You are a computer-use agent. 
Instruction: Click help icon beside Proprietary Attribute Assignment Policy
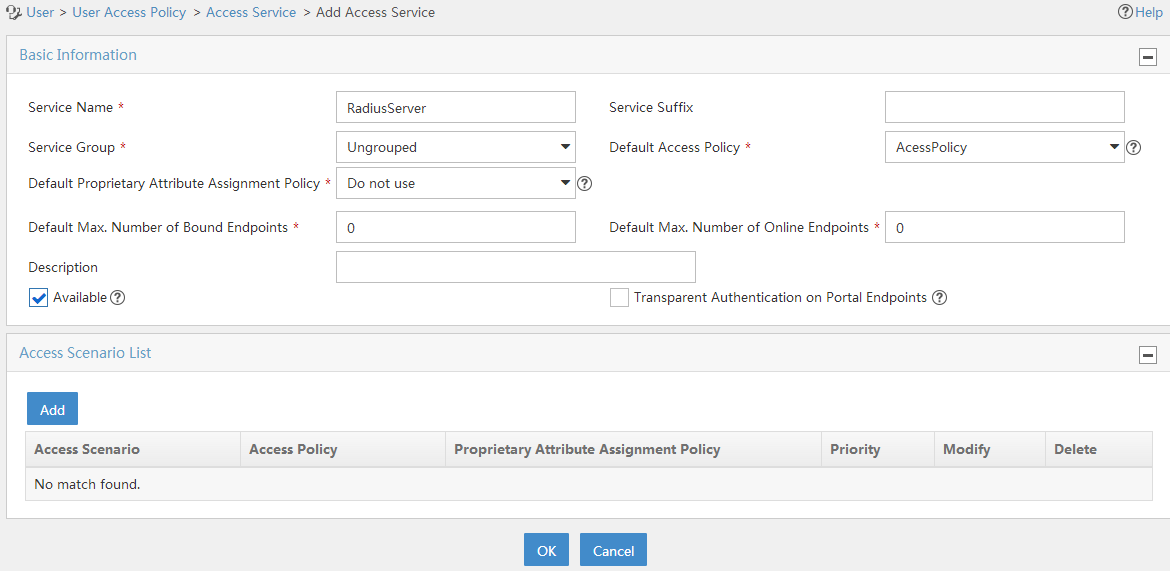tap(584, 183)
